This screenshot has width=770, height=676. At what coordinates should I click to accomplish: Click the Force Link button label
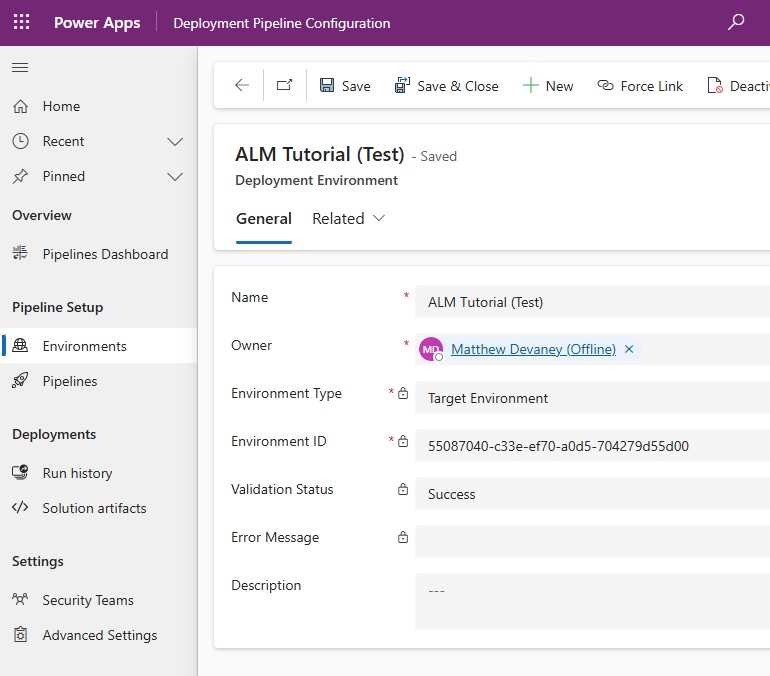651,86
